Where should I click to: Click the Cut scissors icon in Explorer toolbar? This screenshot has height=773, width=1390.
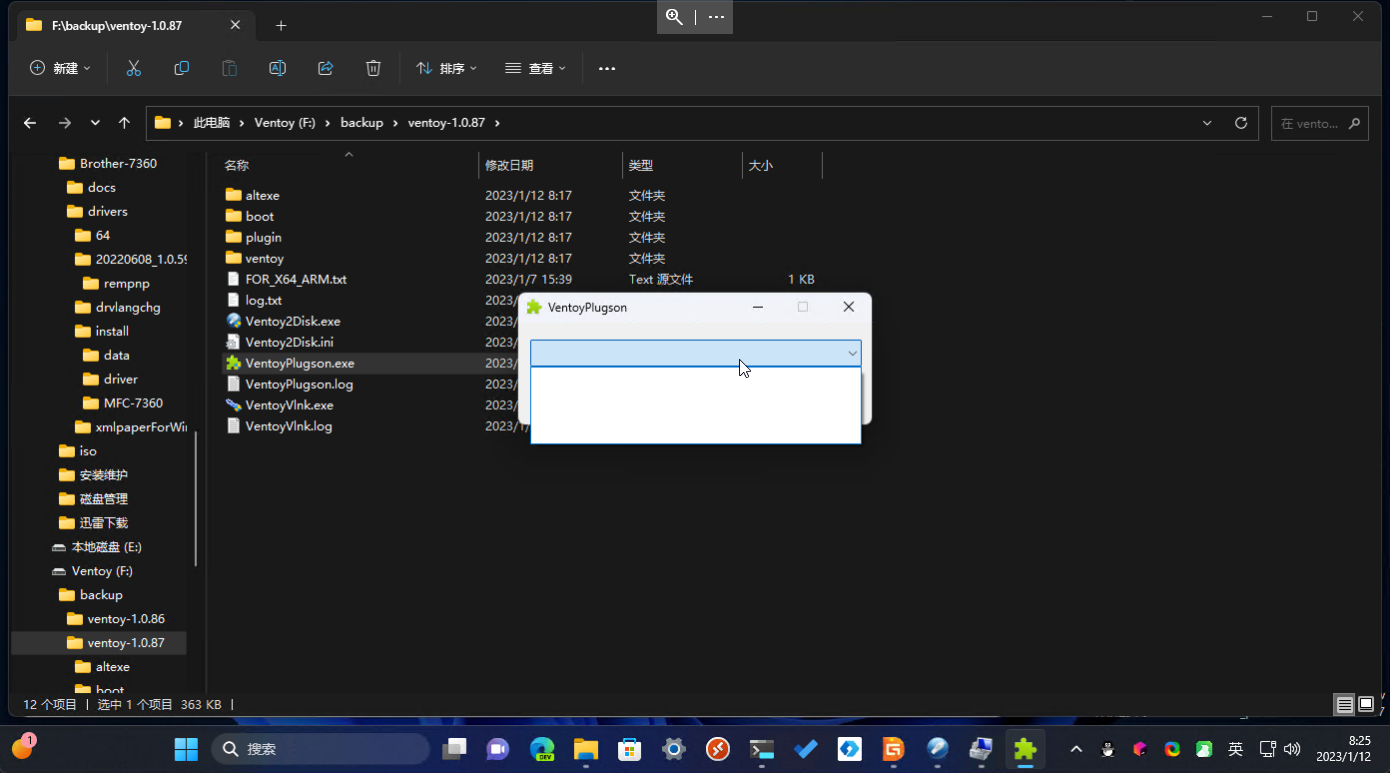click(x=133, y=68)
